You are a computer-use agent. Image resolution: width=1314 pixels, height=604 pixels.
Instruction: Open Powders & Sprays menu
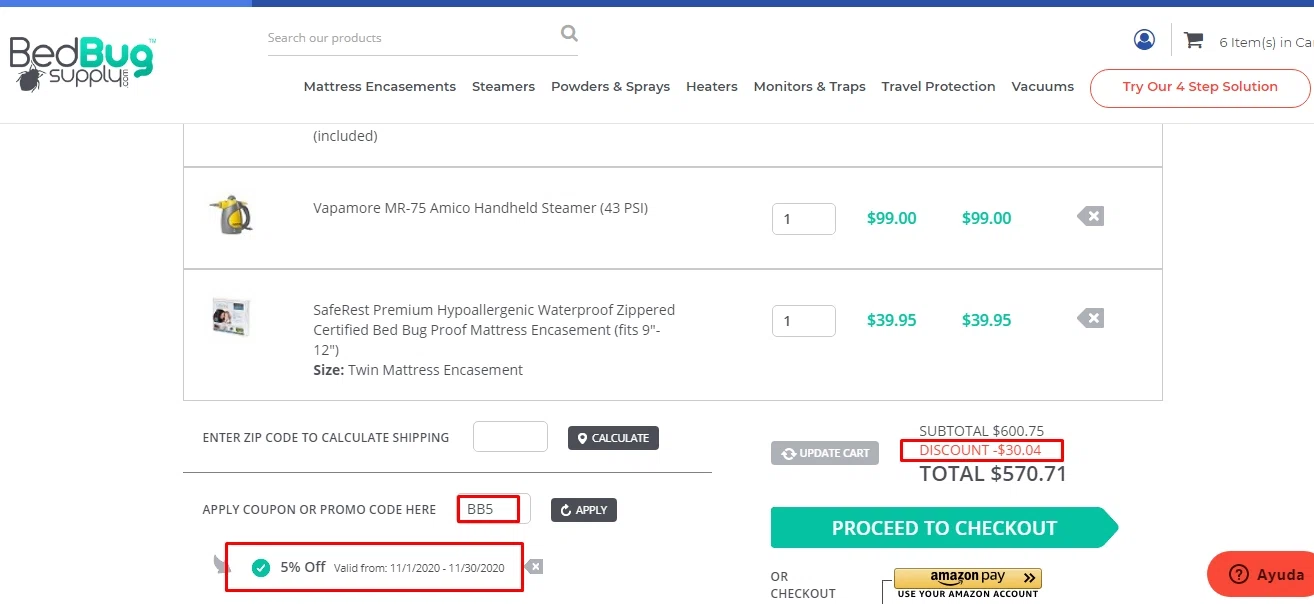610,87
